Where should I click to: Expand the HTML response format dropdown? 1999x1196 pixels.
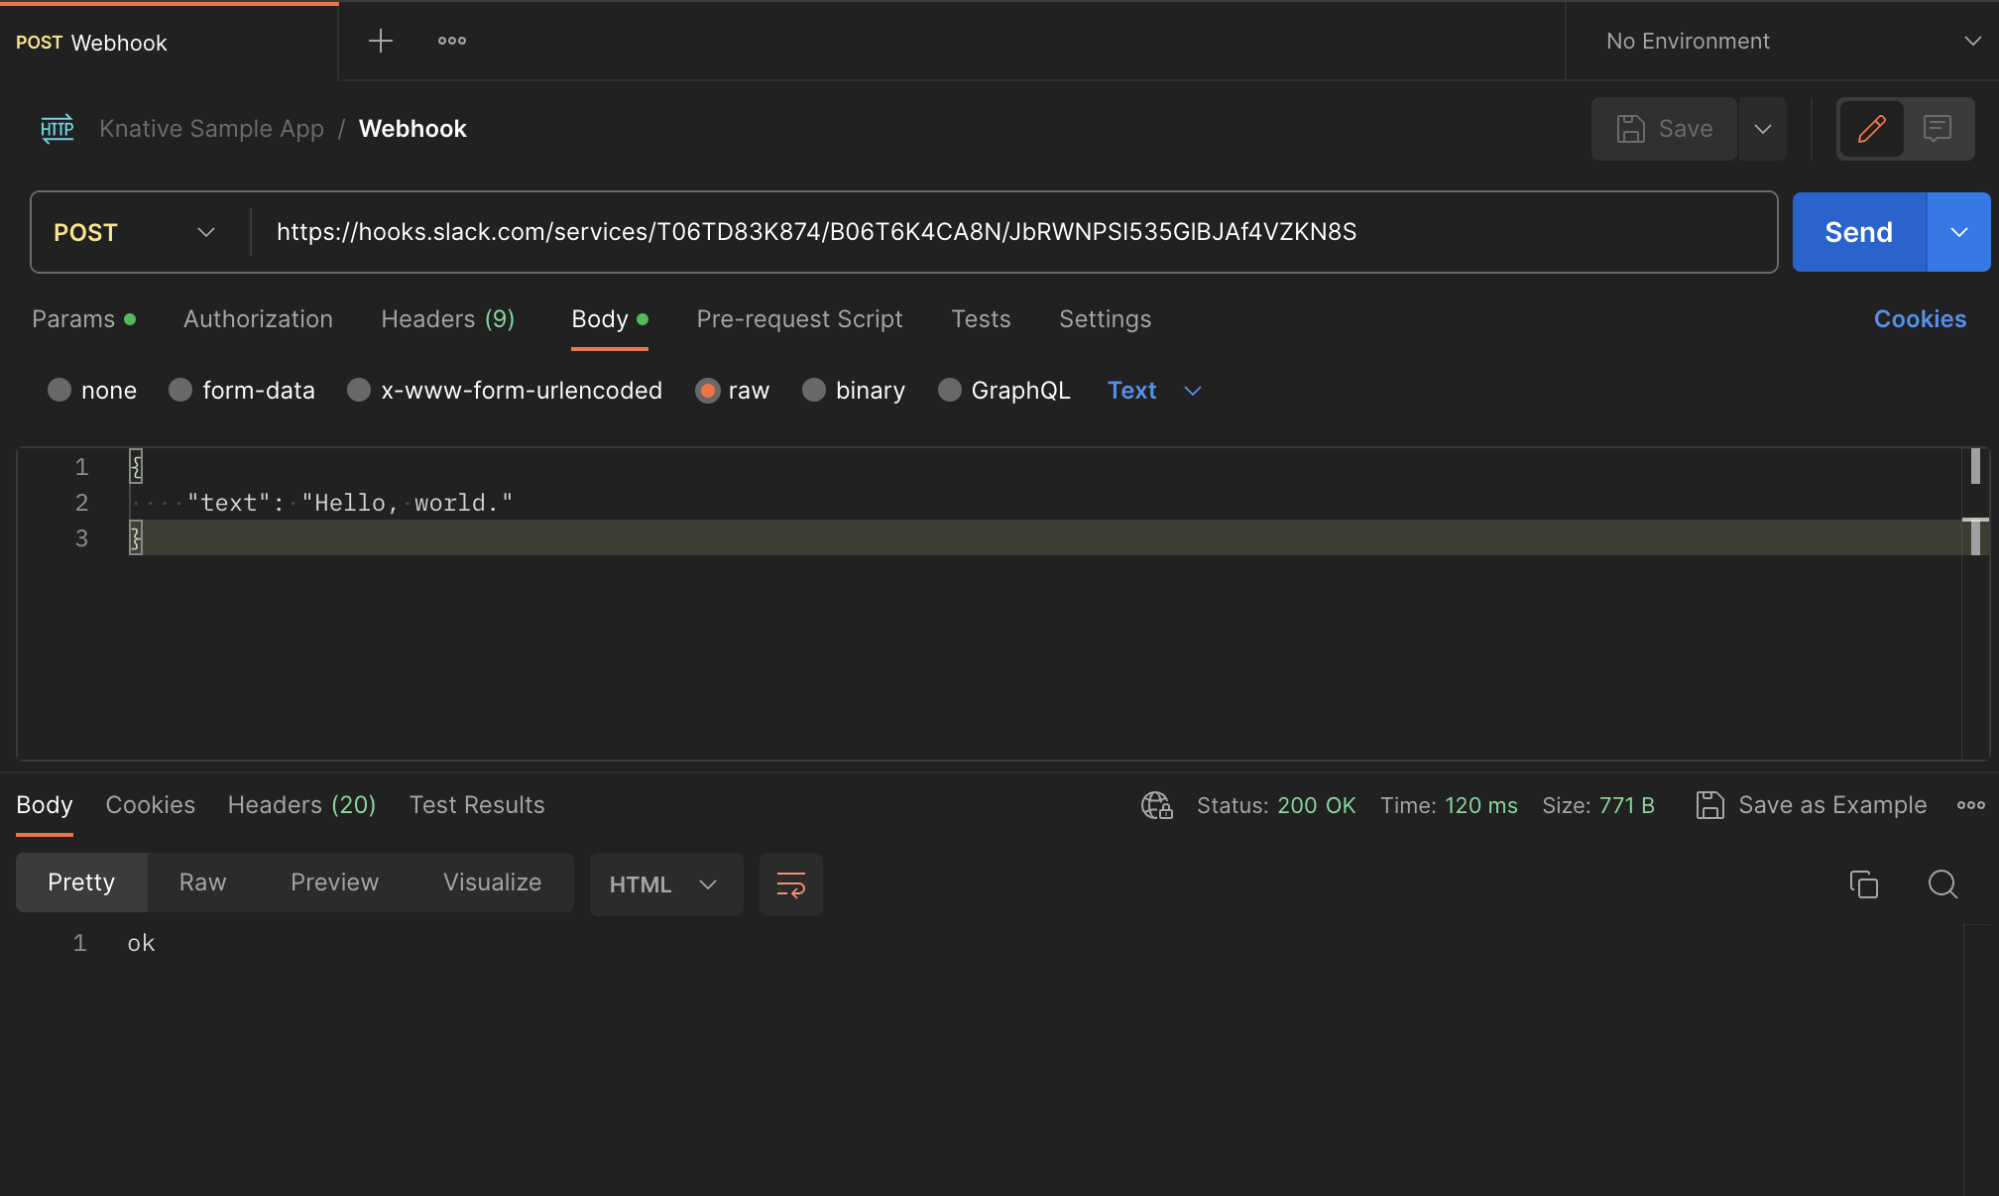[x=665, y=884]
